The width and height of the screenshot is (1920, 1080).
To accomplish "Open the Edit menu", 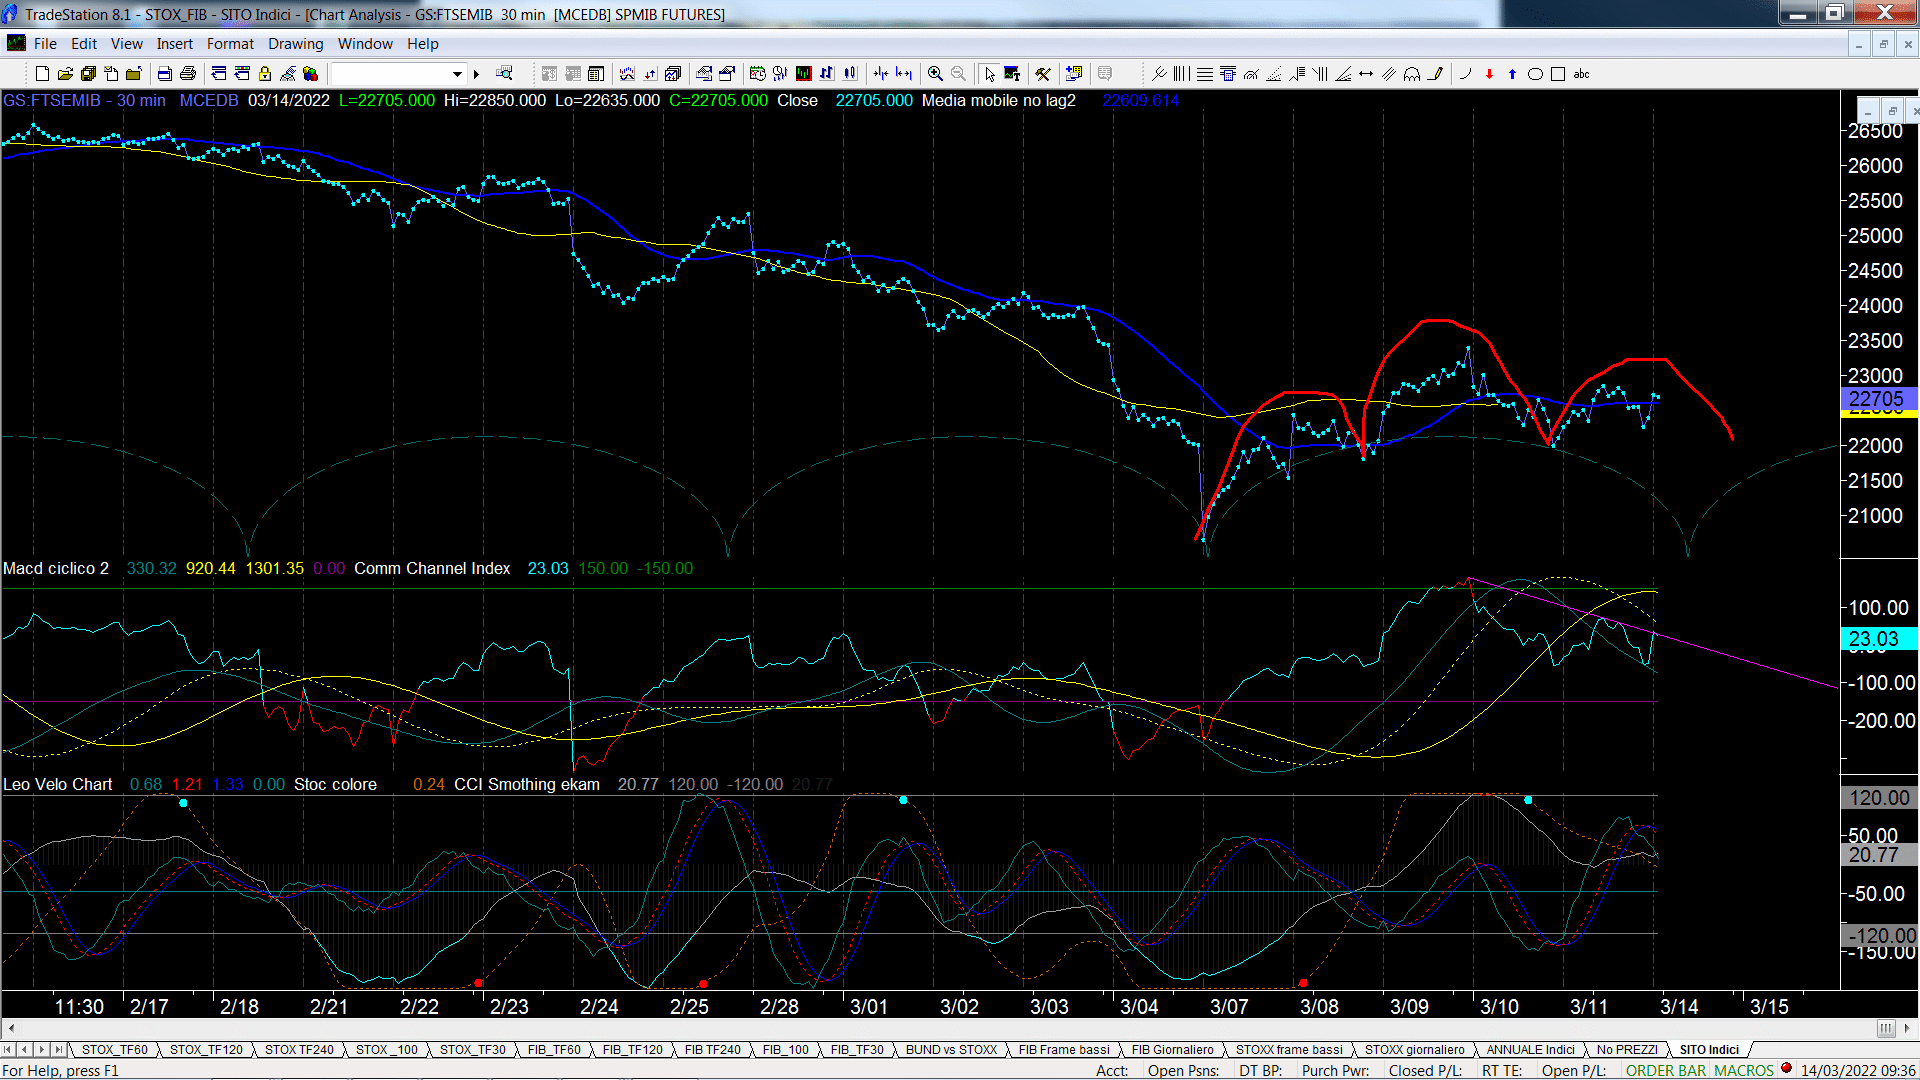I will pyautogui.click(x=84, y=44).
